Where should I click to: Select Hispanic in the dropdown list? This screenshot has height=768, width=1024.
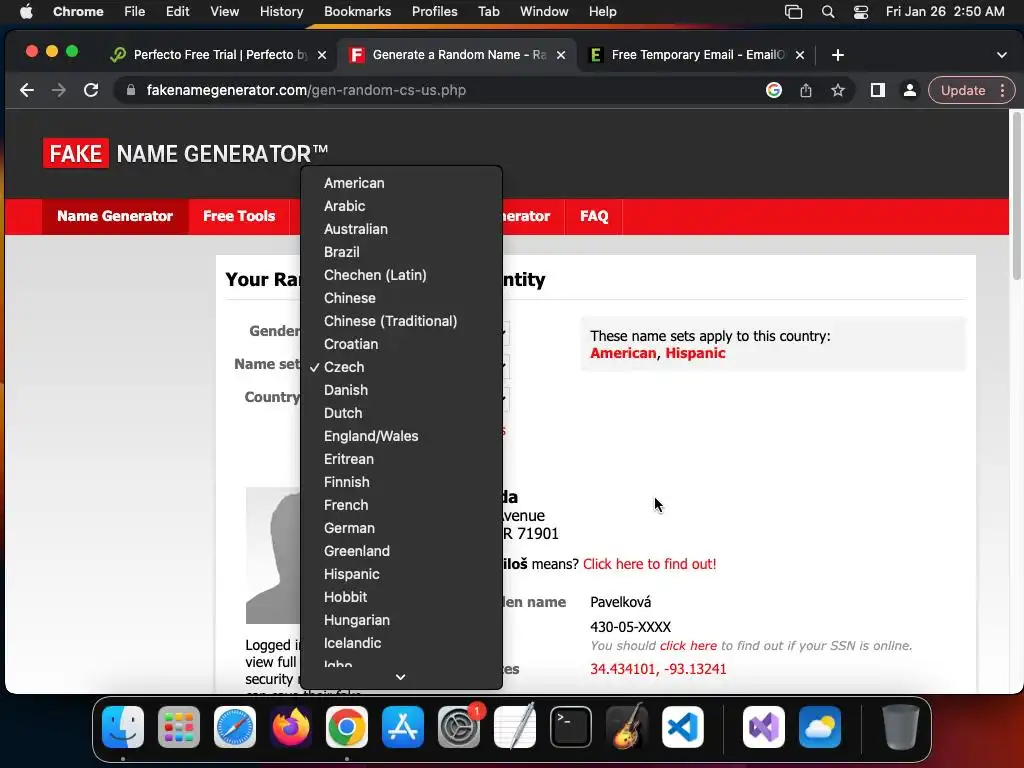pos(401,574)
